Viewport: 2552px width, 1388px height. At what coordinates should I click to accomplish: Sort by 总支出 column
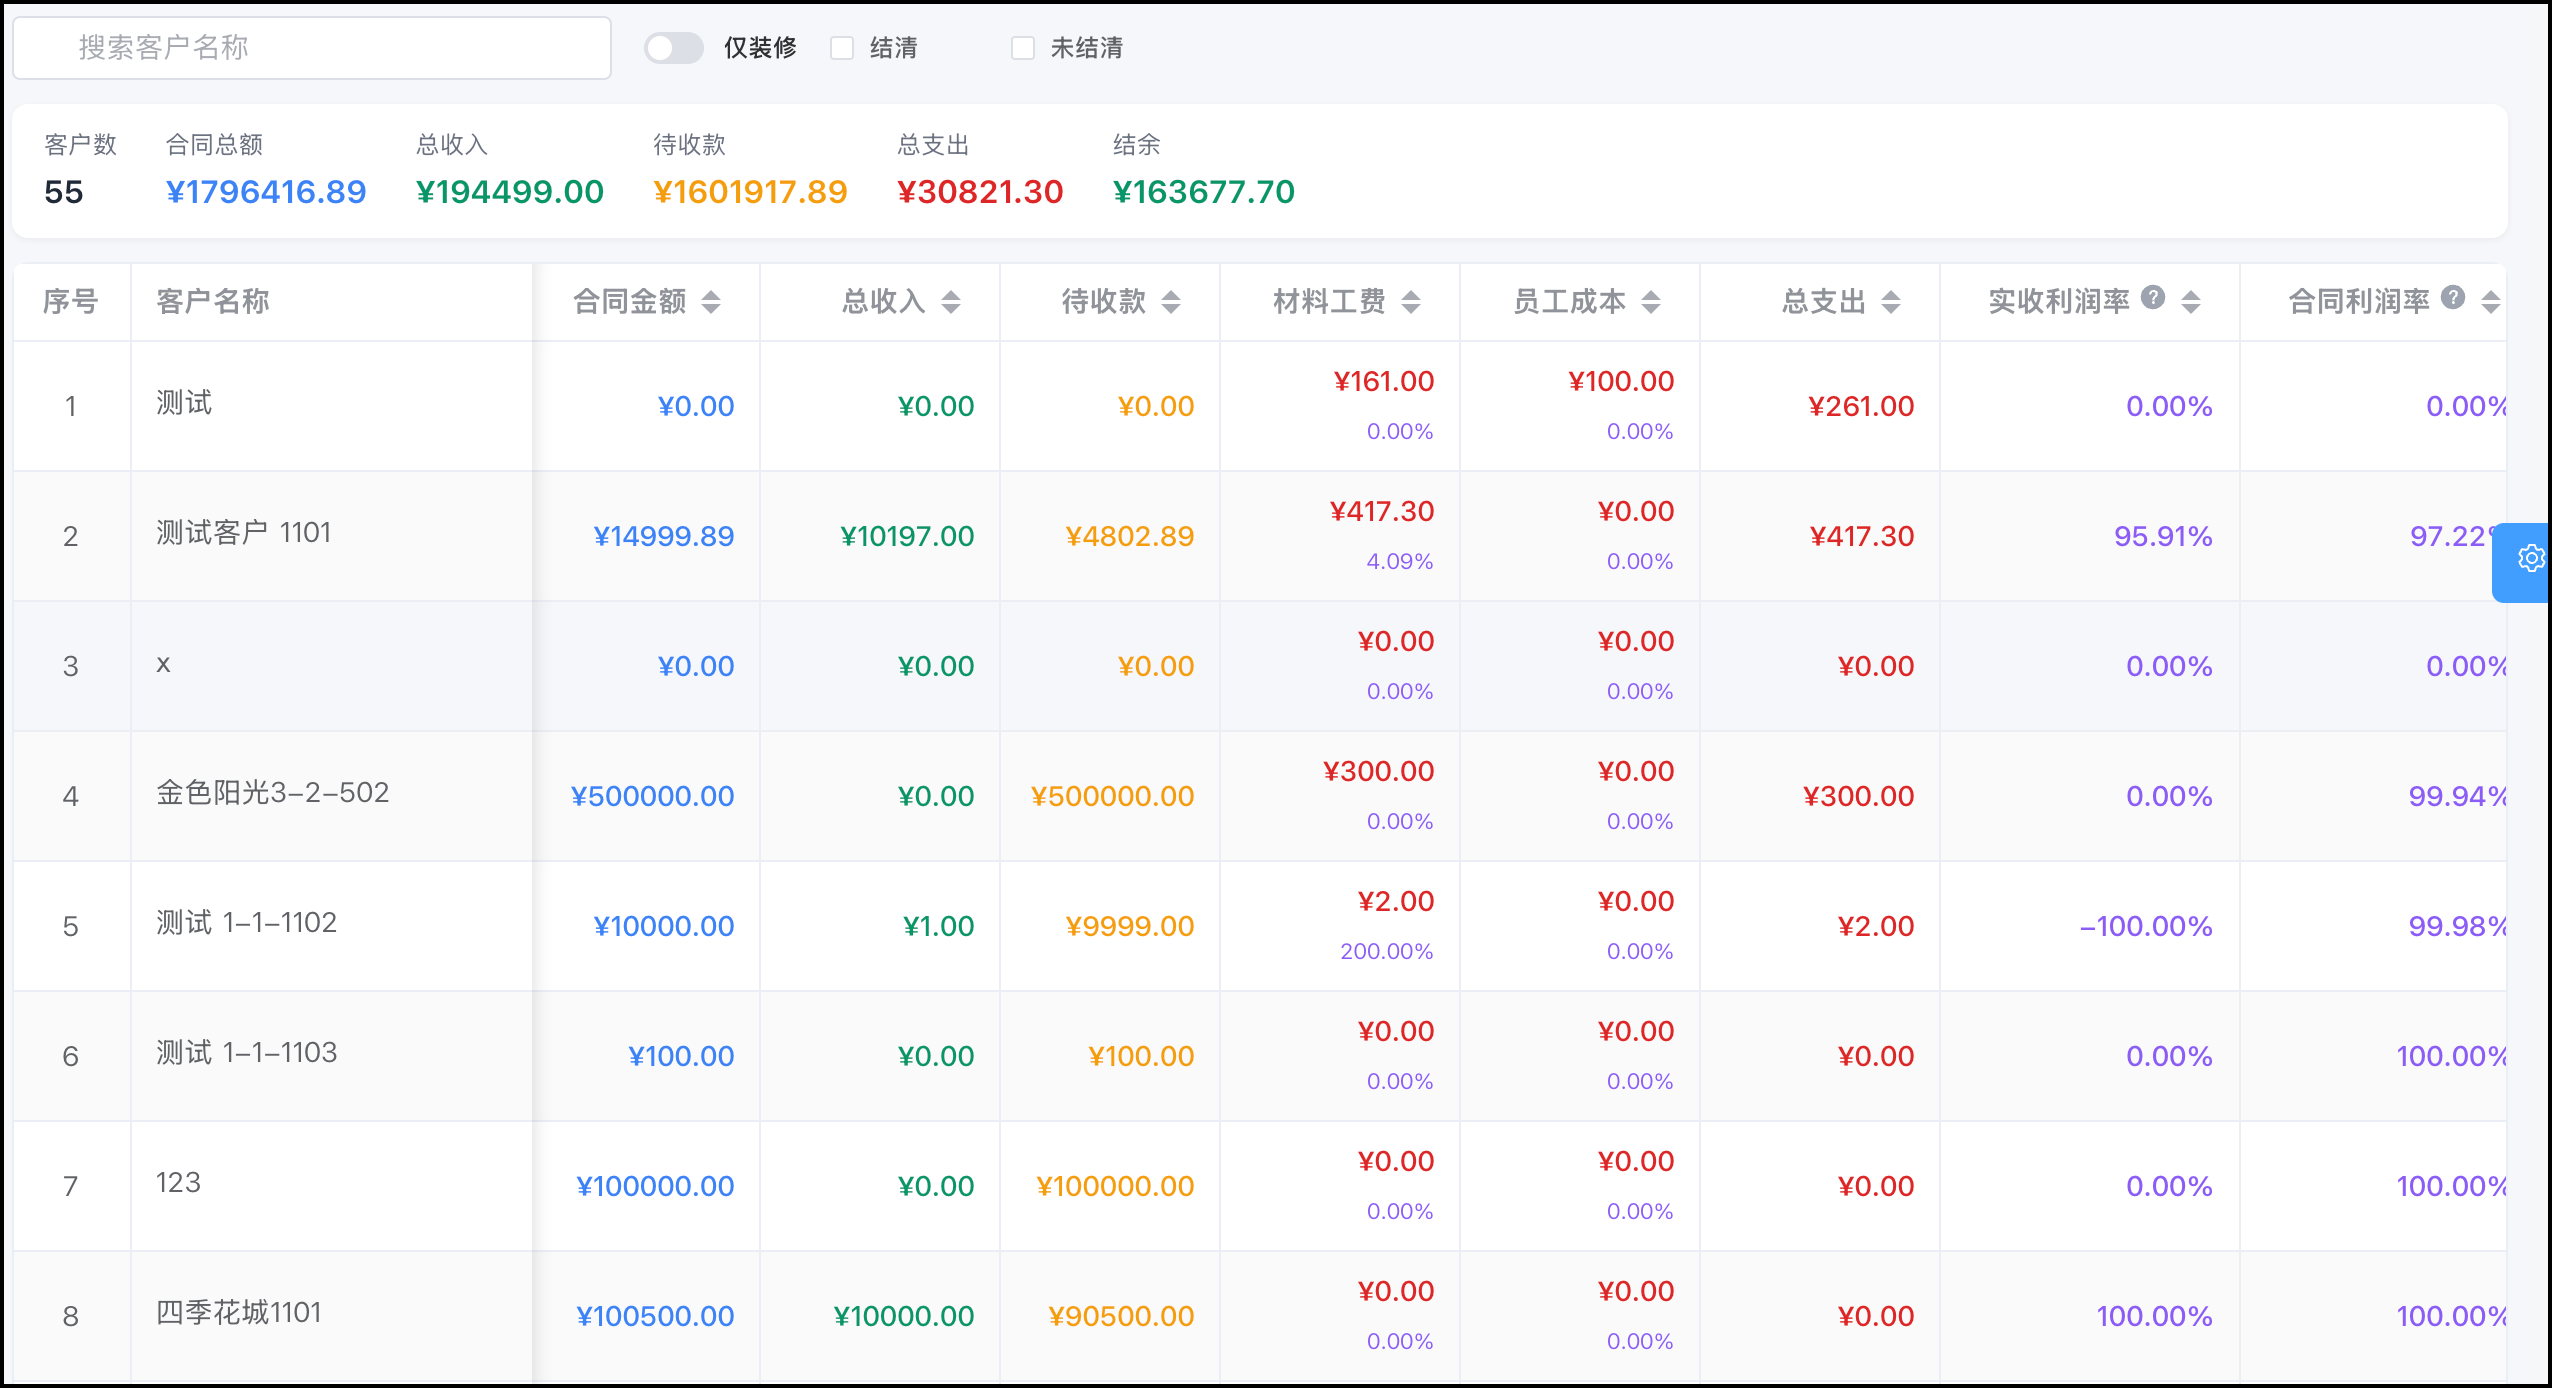pos(1891,302)
